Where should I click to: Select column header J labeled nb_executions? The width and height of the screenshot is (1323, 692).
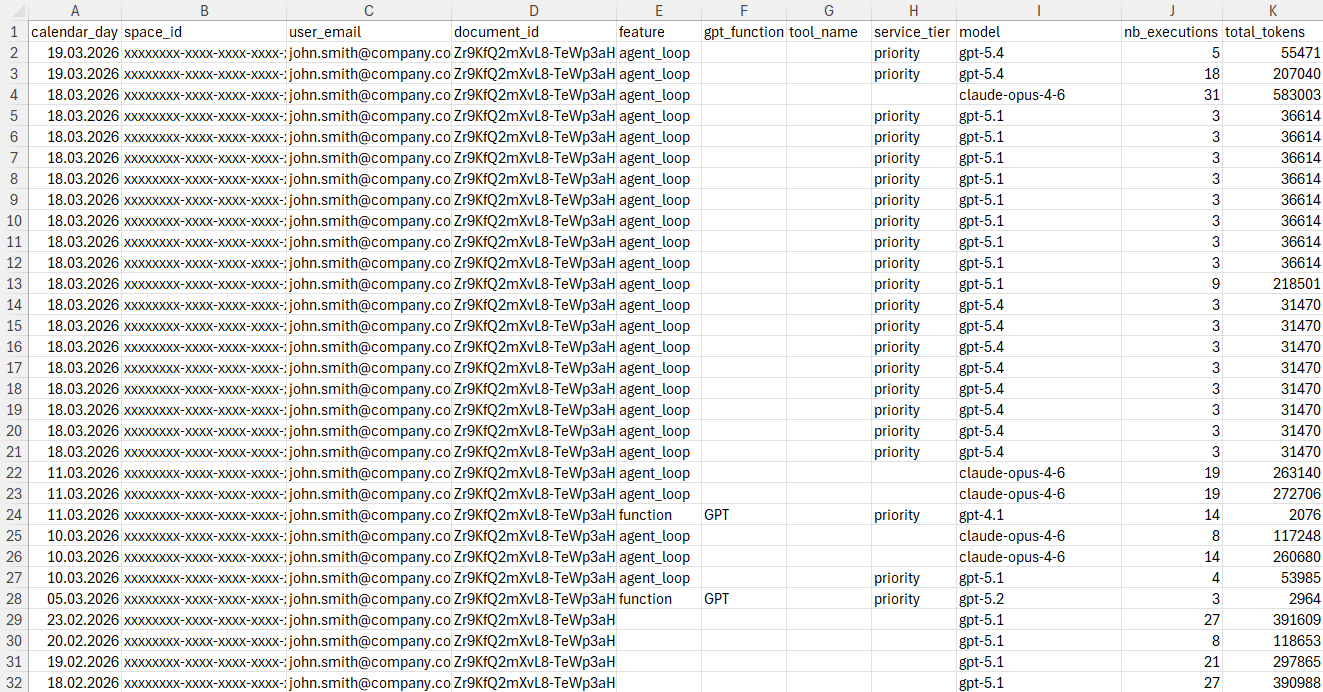point(1171,10)
